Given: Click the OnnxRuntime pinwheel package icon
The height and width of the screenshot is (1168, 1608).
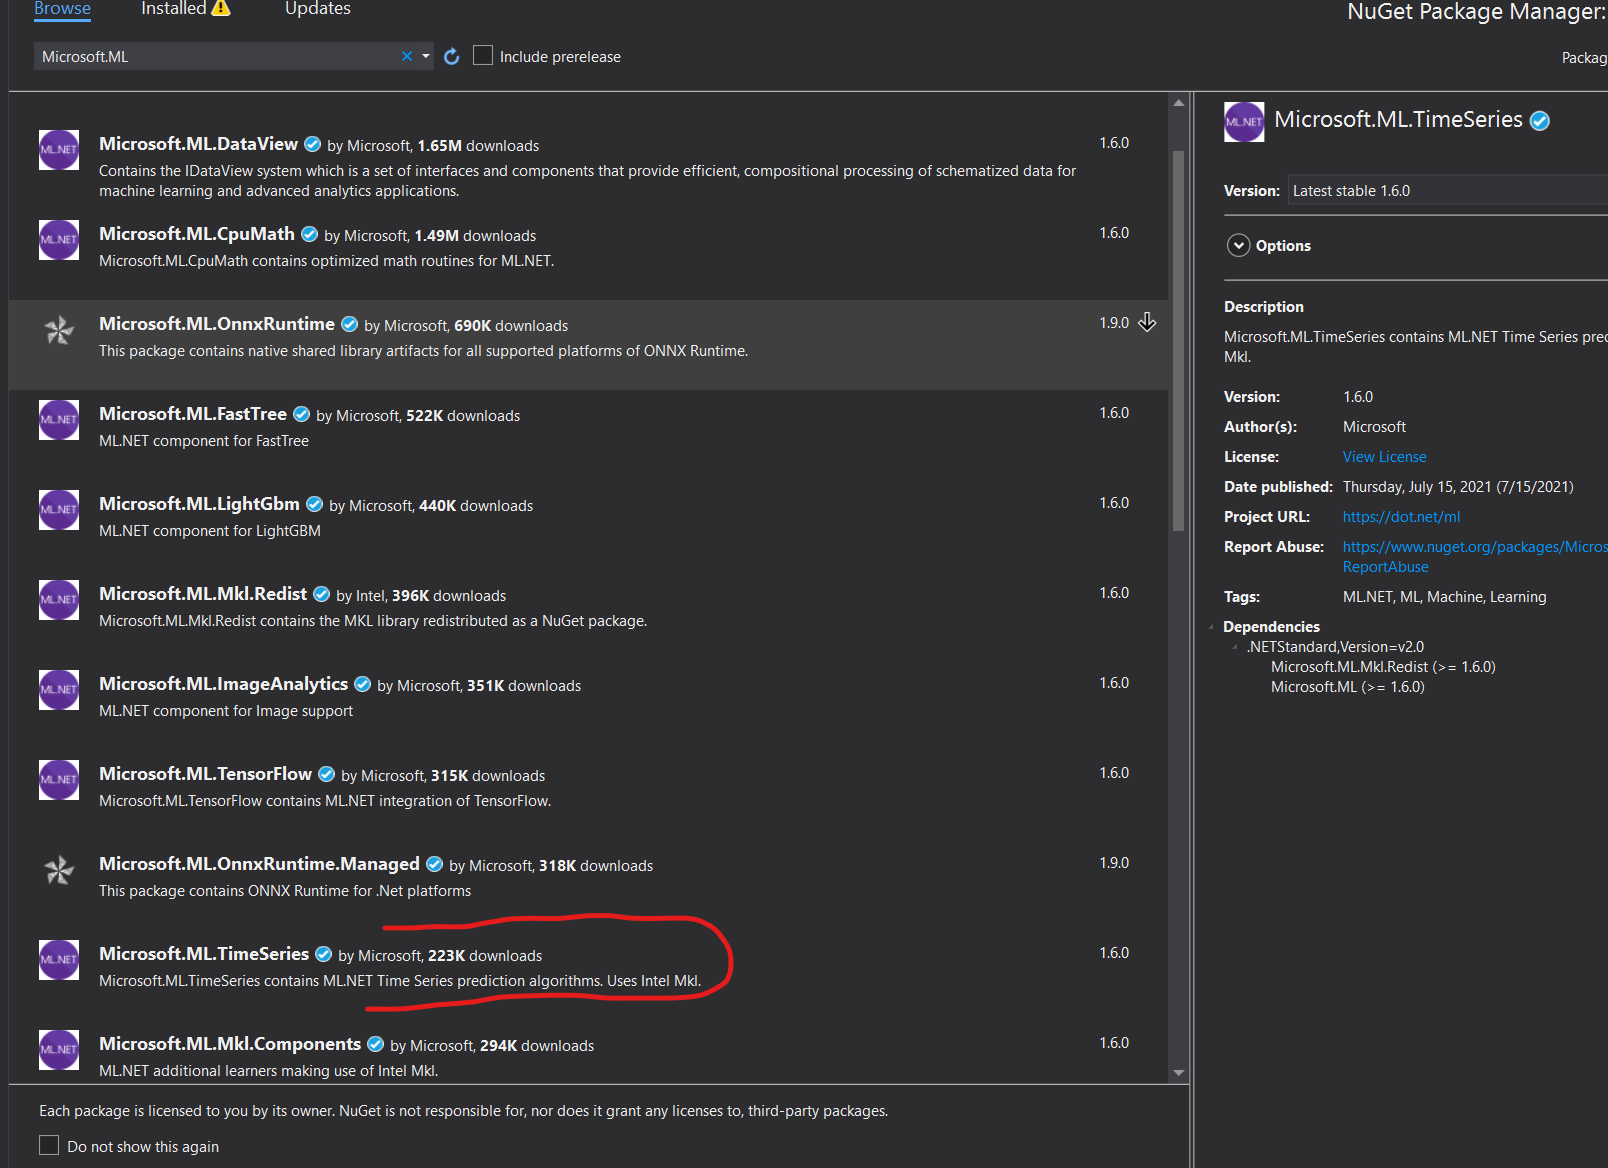Looking at the screenshot, I should 59,330.
